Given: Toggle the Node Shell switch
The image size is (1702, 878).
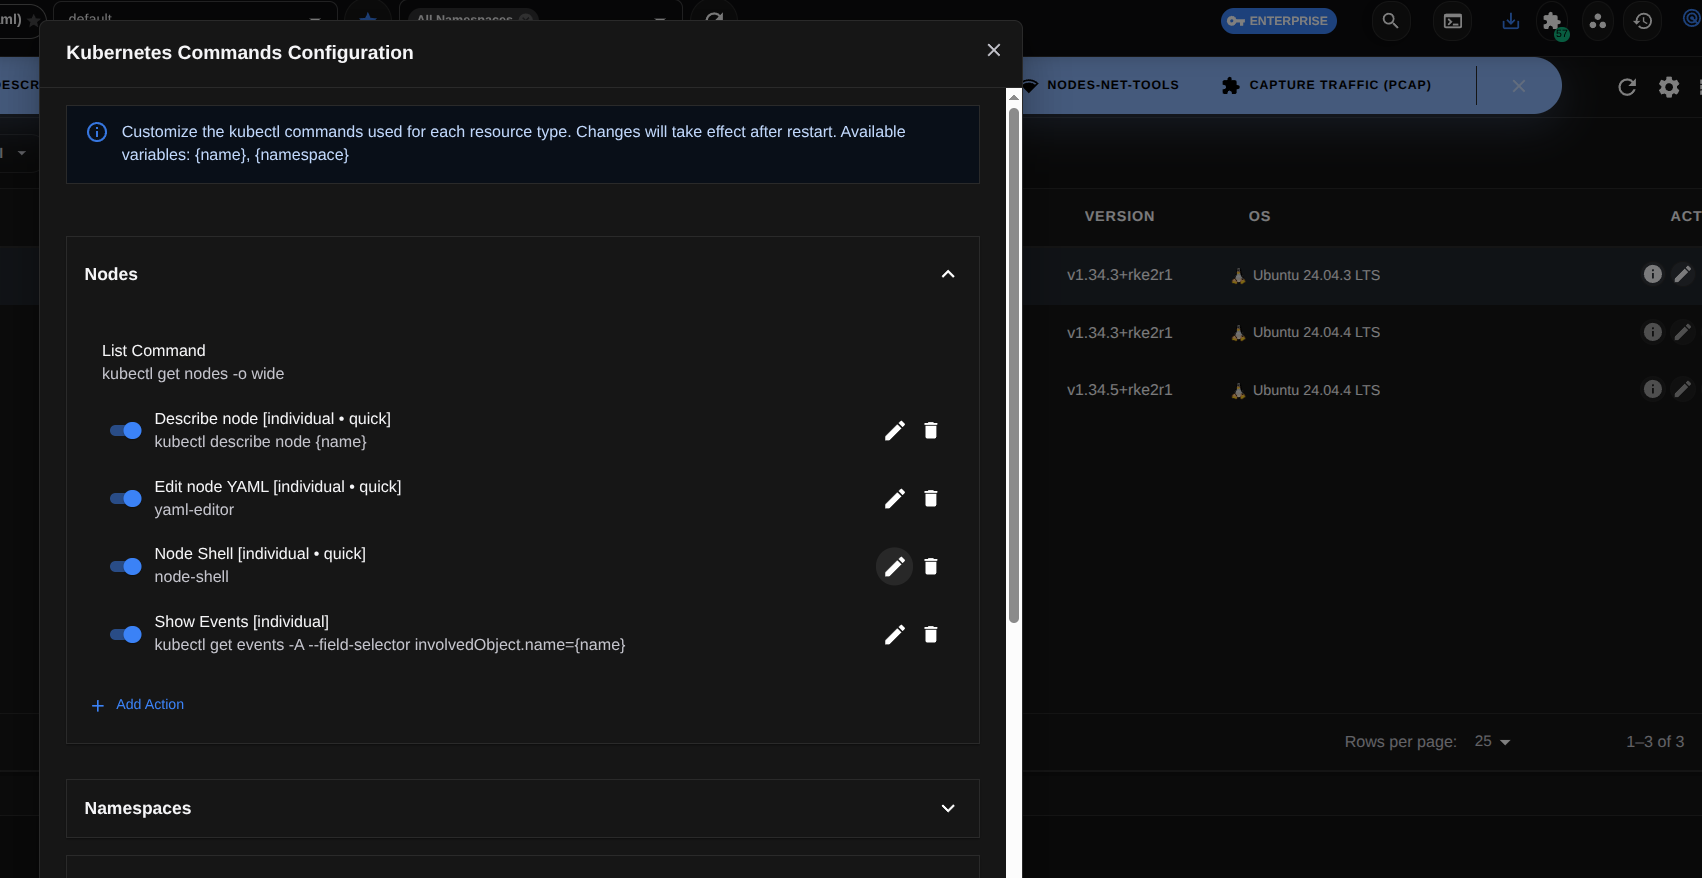Looking at the screenshot, I should 126,567.
